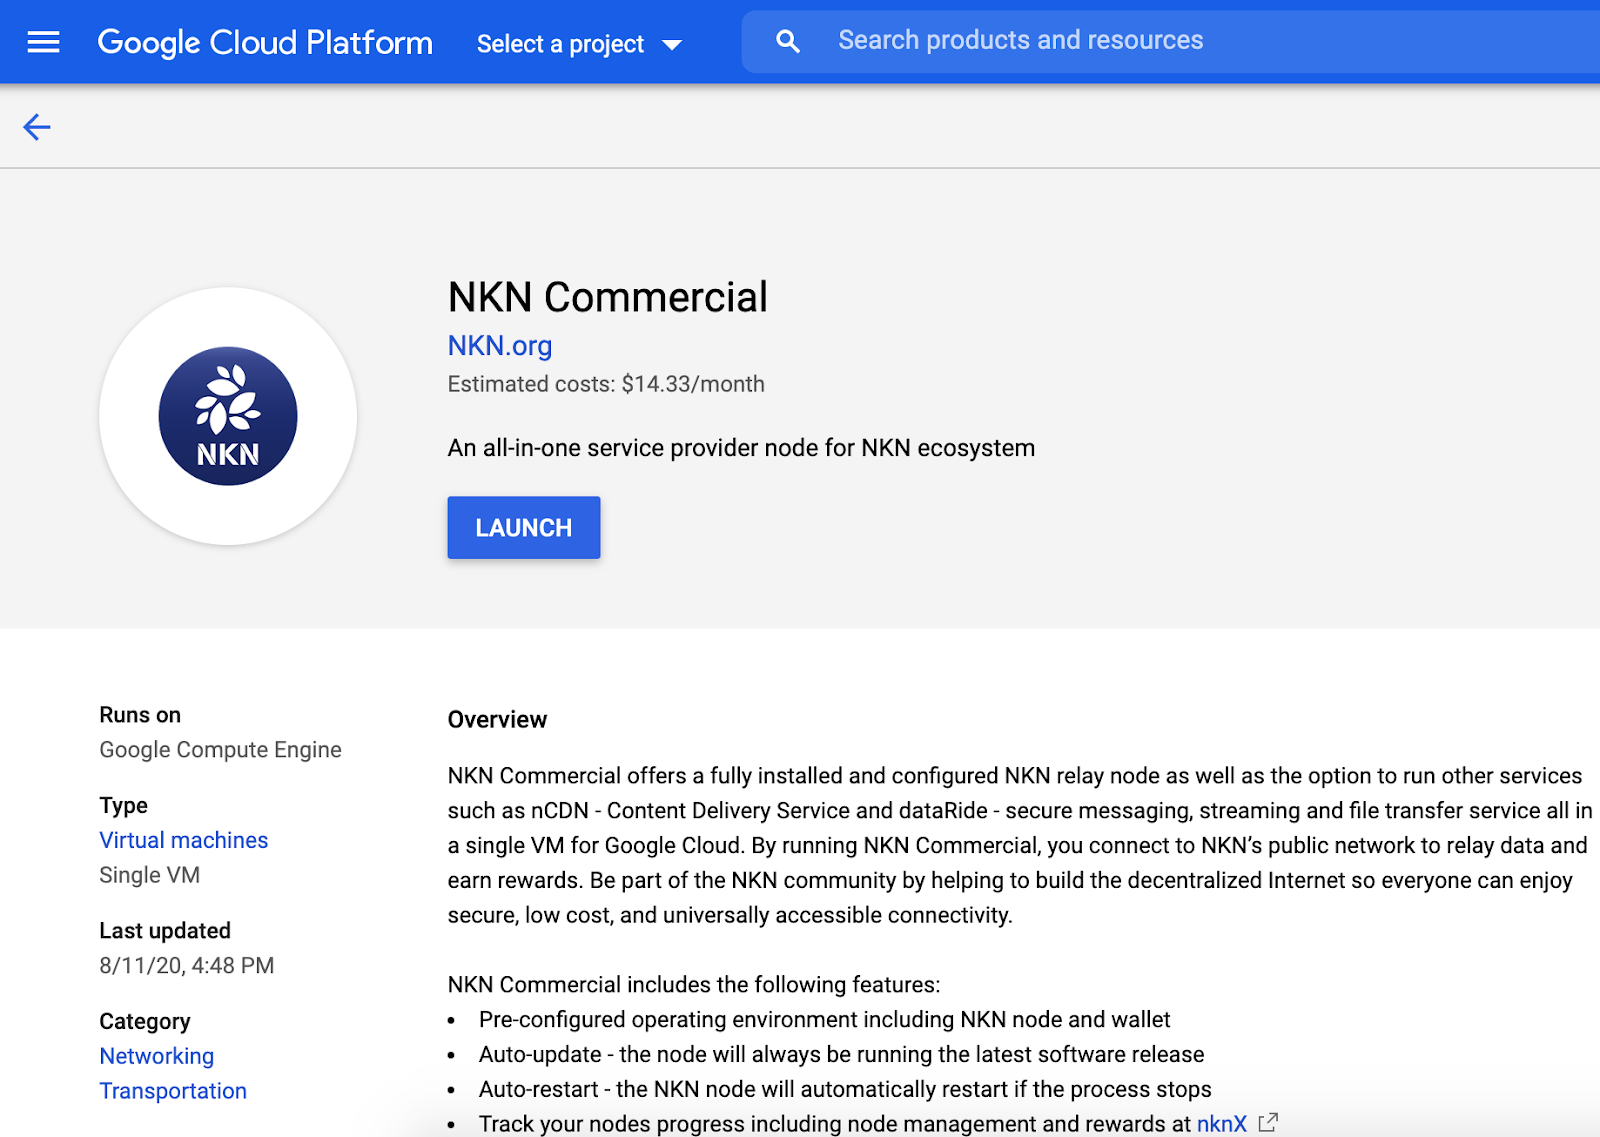
Task: Open the Select a project dropdown
Action: click(579, 44)
